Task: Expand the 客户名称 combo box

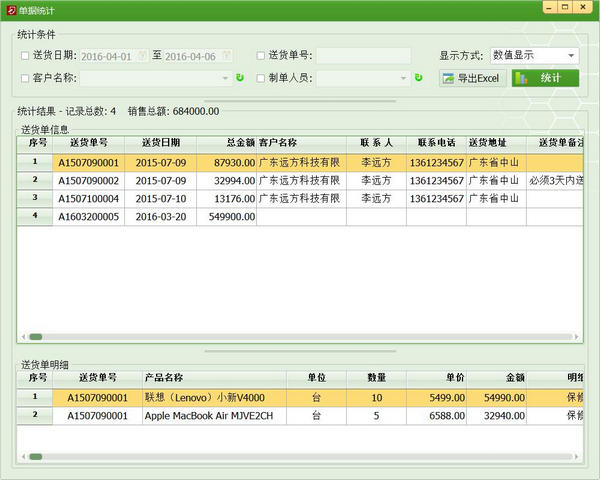Action: click(x=225, y=78)
